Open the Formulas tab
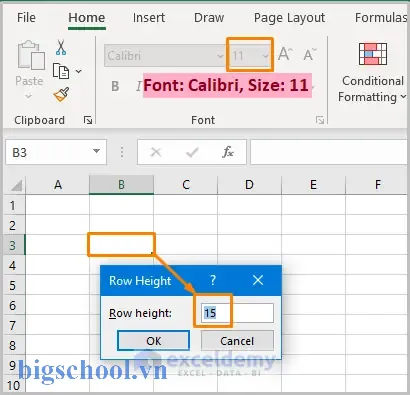The height and width of the screenshot is (395, 410). (x=381, y=18)
